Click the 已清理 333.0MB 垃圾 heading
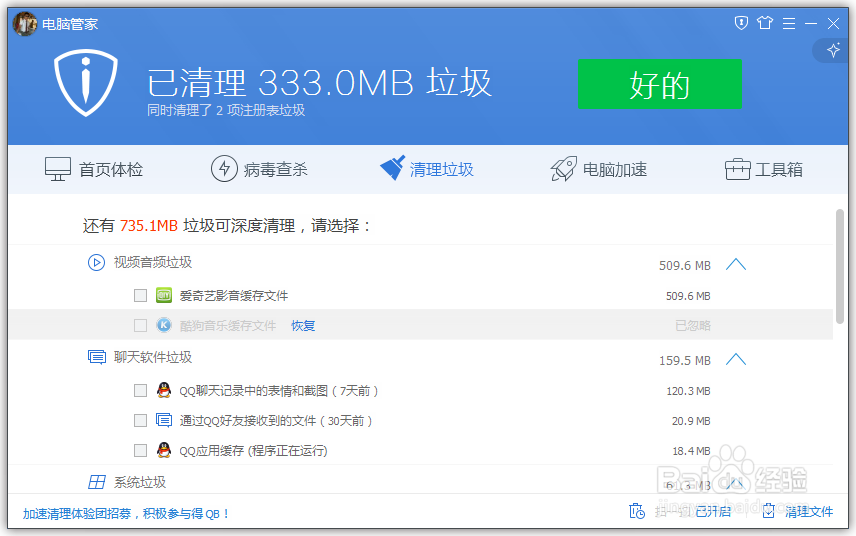Viewport: 856px width, 536px height. pos(319,83)
